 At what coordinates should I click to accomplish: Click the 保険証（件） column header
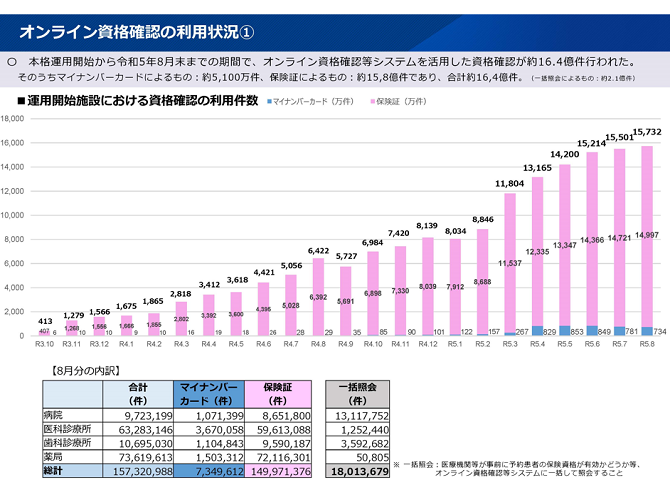[x=278, y=394]
